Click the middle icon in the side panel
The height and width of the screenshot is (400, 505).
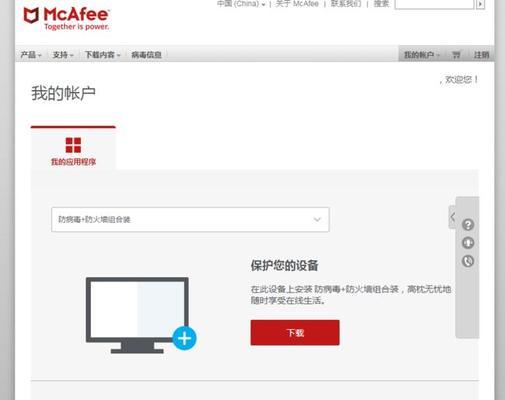[468, 243]
